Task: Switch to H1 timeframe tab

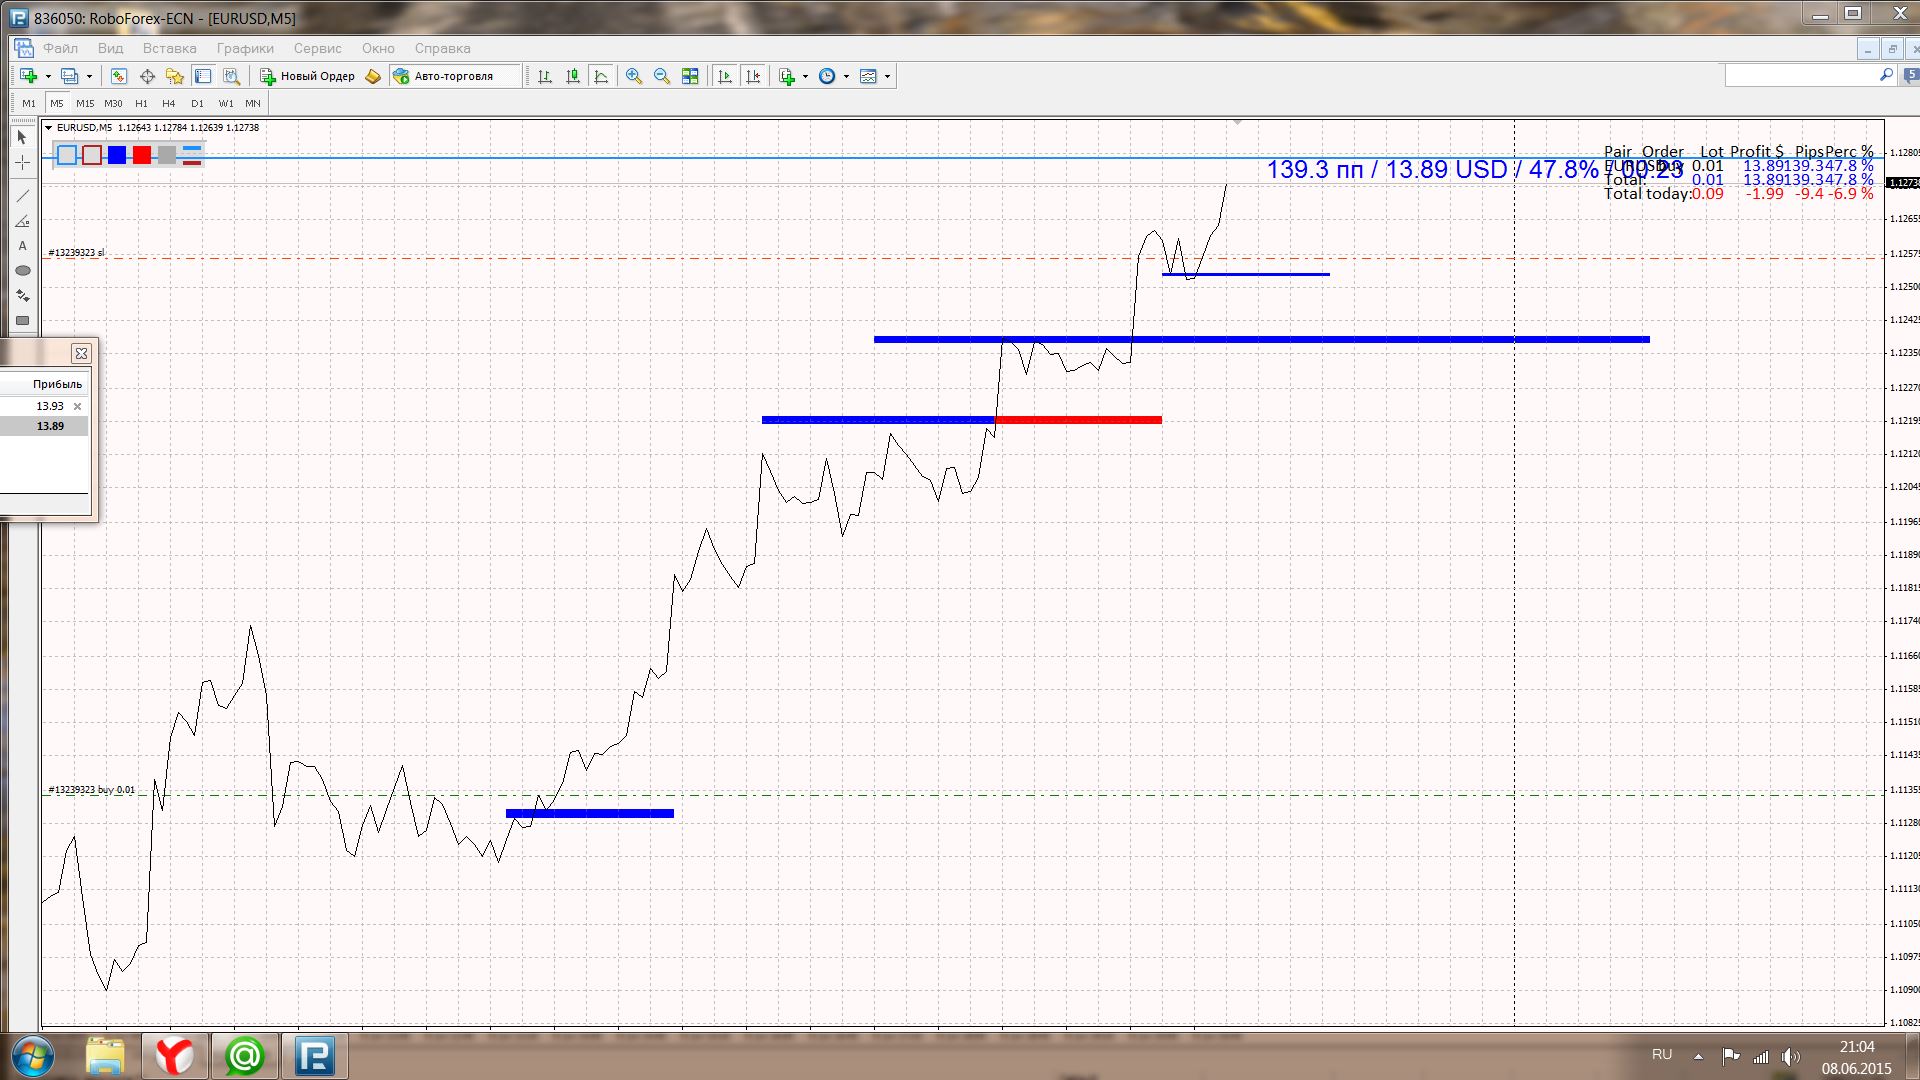Action: point(141,103)
